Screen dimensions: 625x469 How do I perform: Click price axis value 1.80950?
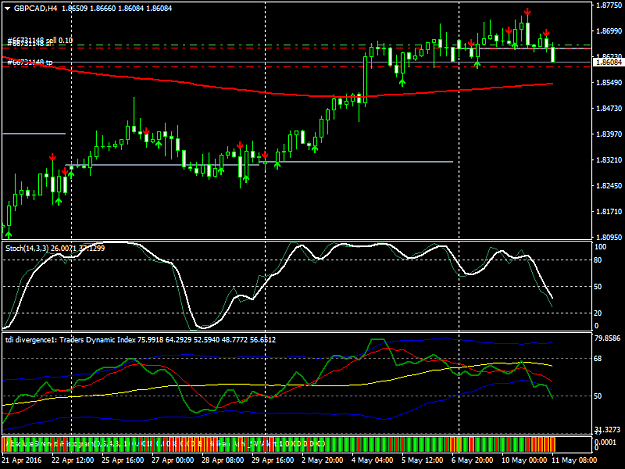609,237
